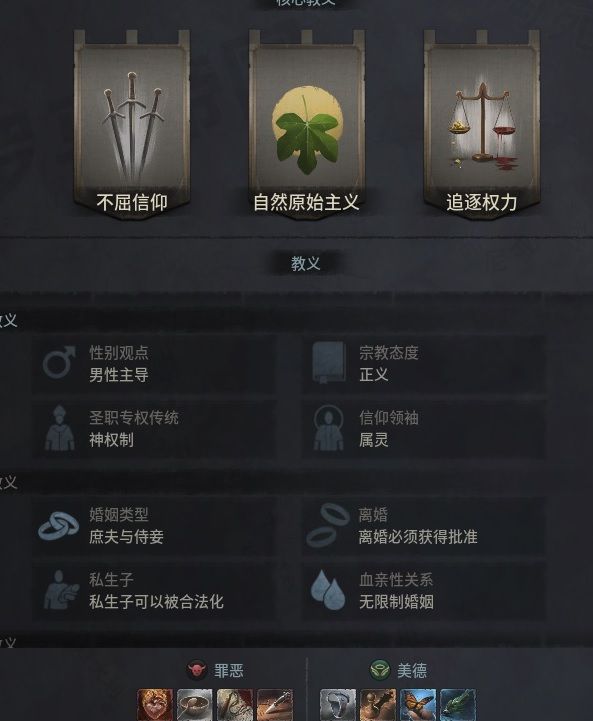Click the interlinked rings 婚姻类型 icon
This screenshot has height=721, width=593.
59,525
